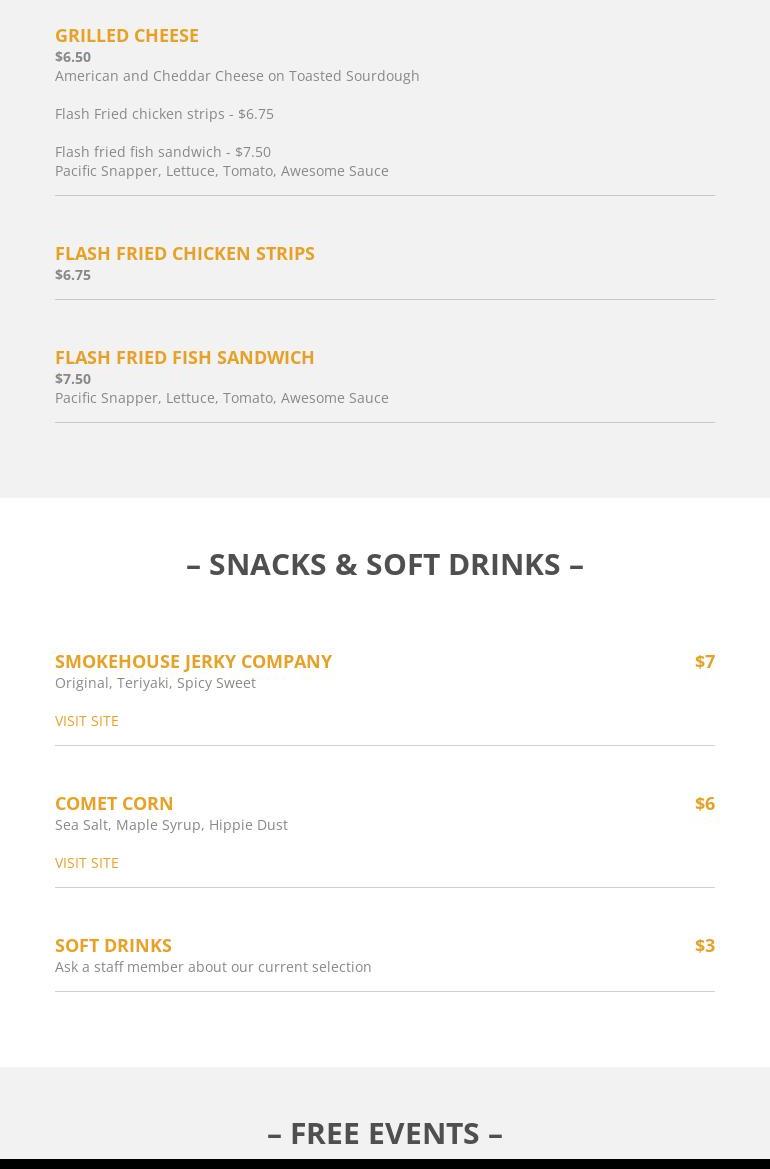Click the Flash Fried Fish Sandwich heading

click(184, 357)
